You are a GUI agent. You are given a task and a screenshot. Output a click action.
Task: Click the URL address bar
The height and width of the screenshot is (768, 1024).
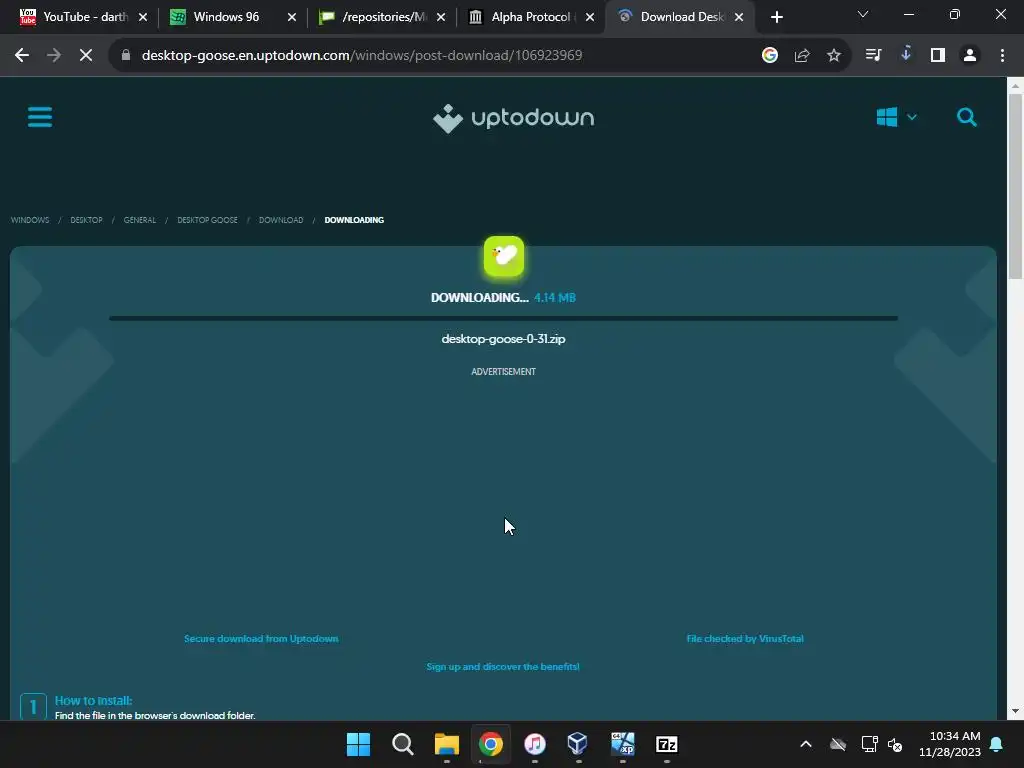pos(438,56)
